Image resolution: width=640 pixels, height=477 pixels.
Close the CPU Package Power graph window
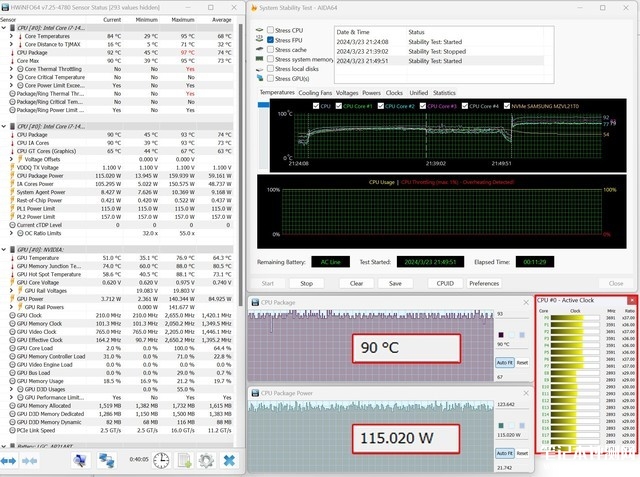526,393
